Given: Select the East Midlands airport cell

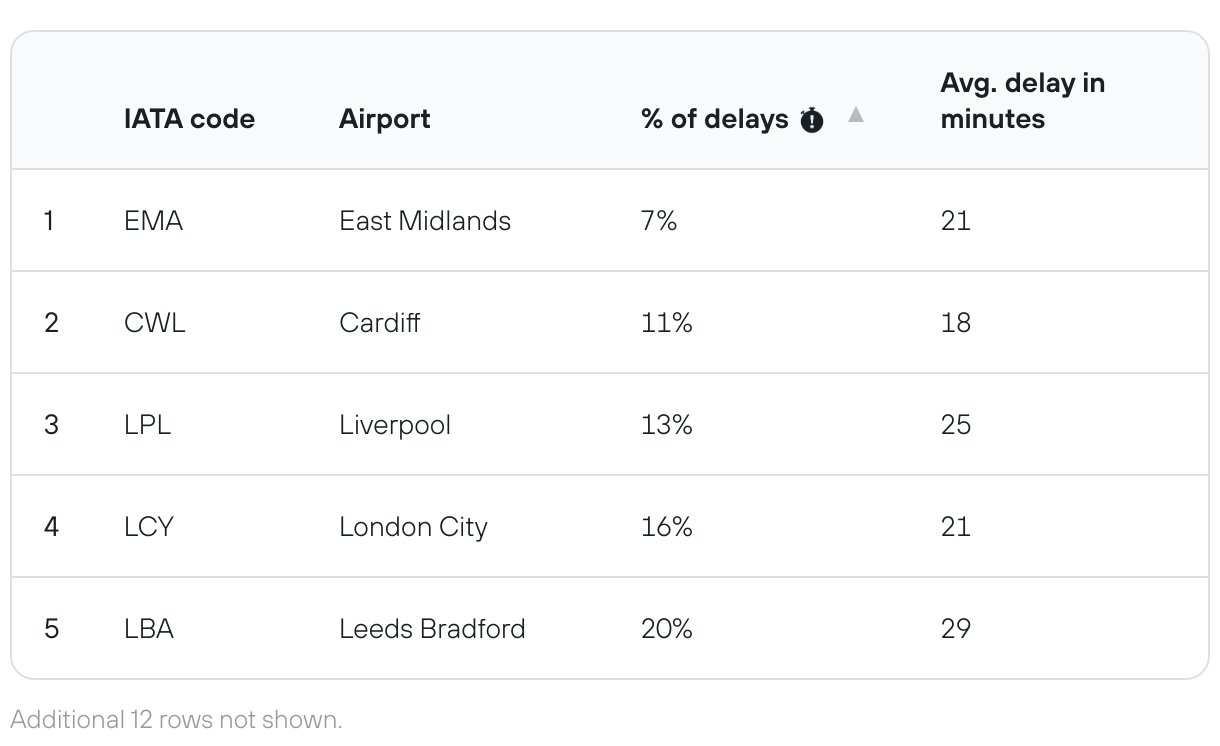Looking at the screenshot, I should (425, 221).
